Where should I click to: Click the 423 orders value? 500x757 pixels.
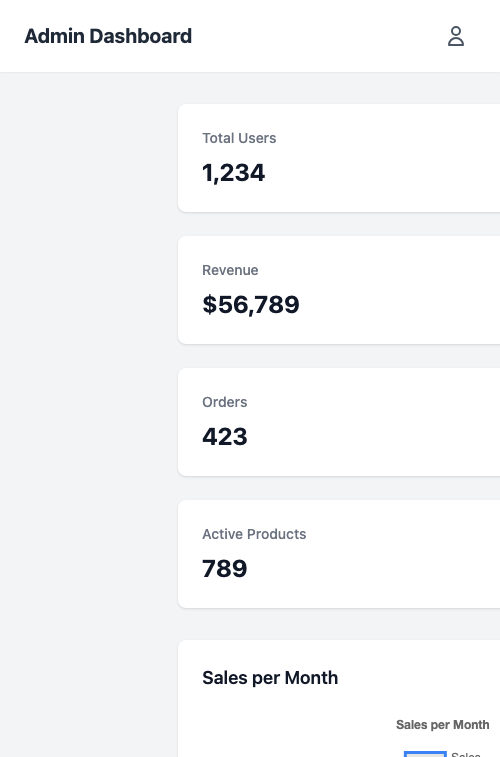click(224, 436)
